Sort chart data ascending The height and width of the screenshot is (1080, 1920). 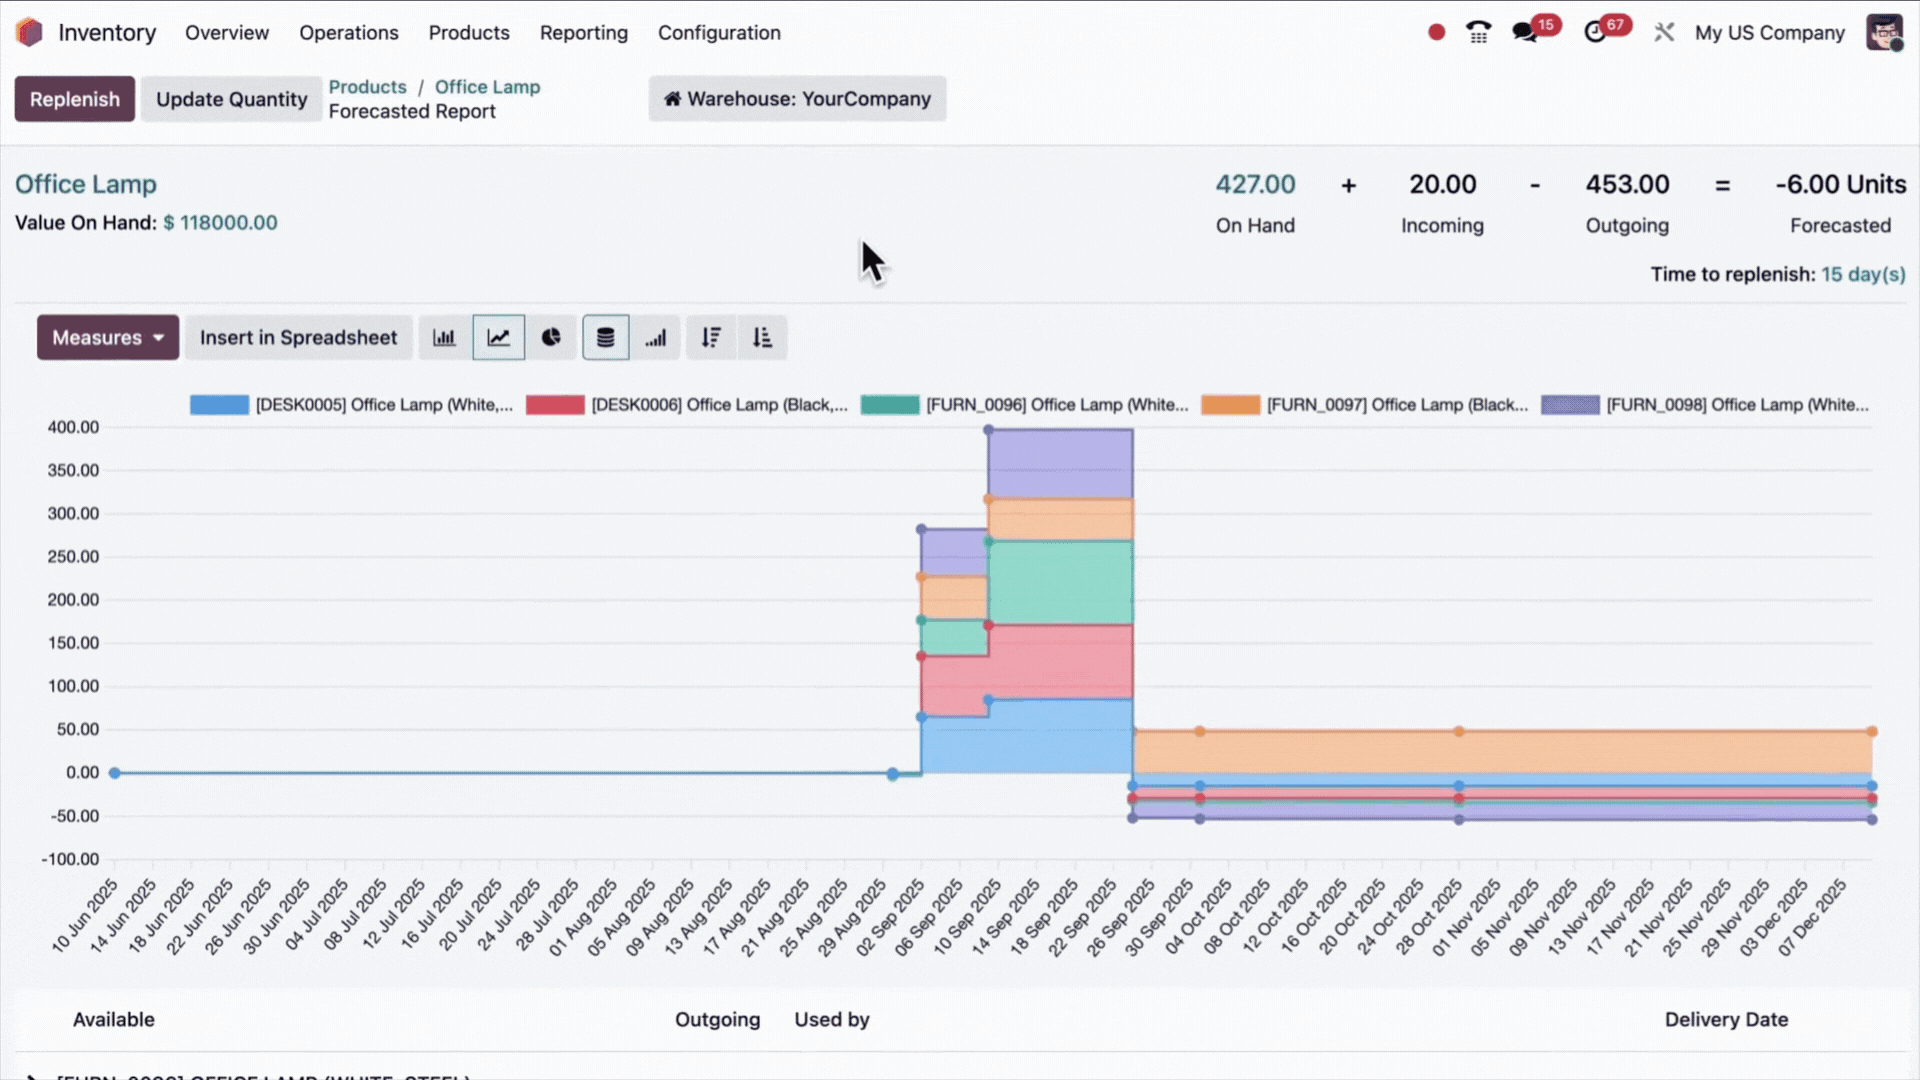pos(762,338)
